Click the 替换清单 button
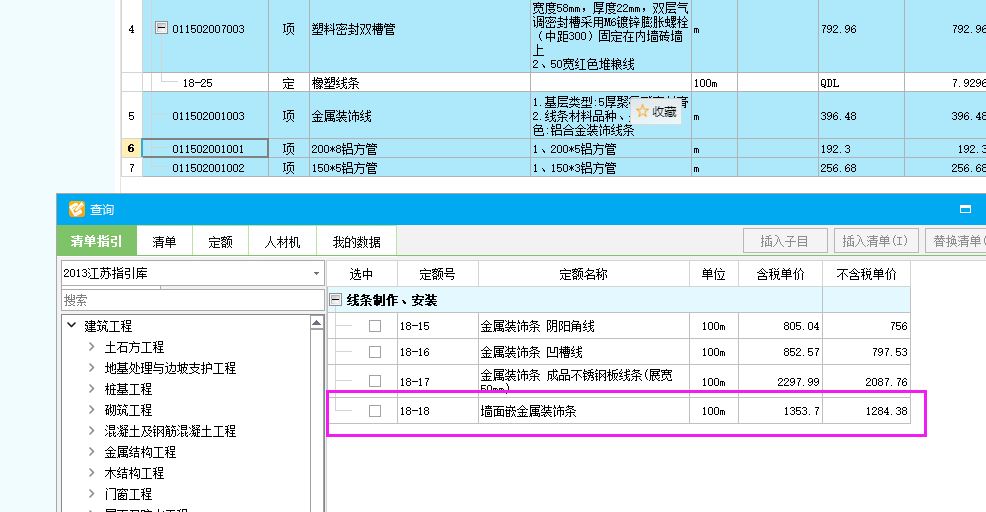Screen dimensions: 986x512 (x=956, y=241)
